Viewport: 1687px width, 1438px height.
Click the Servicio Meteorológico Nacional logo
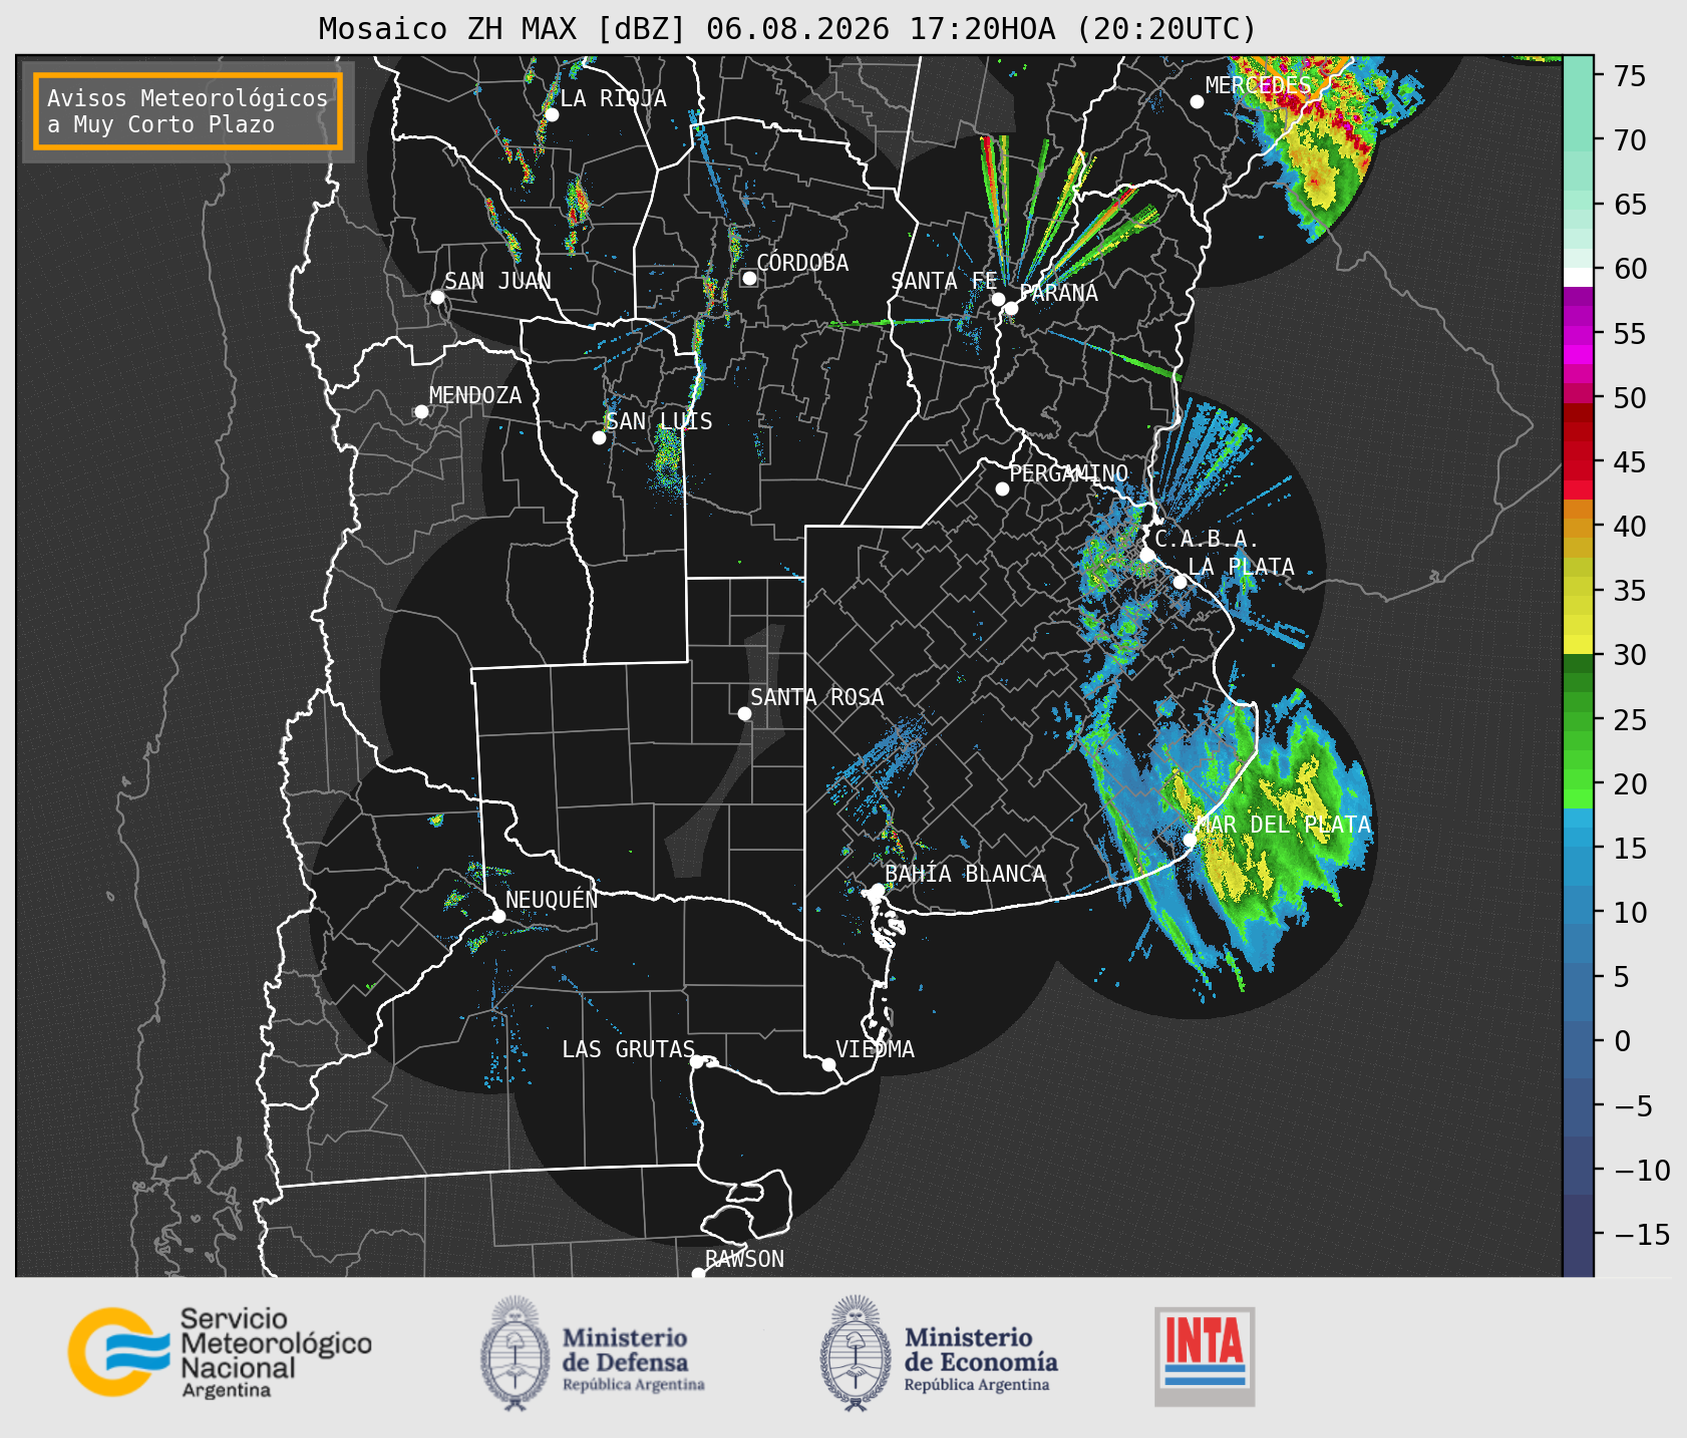pos(220,1353)
